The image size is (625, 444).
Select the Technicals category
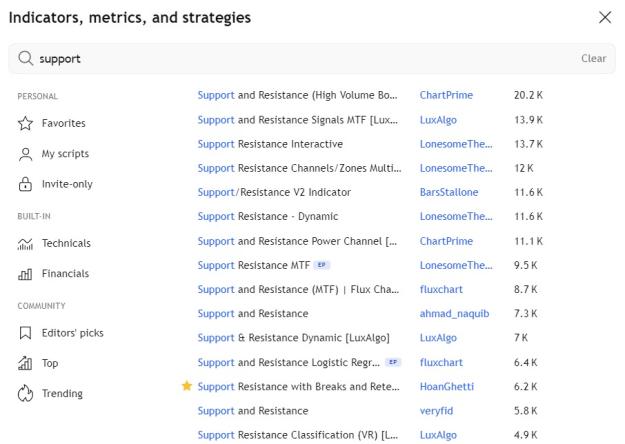click(66, 244)
